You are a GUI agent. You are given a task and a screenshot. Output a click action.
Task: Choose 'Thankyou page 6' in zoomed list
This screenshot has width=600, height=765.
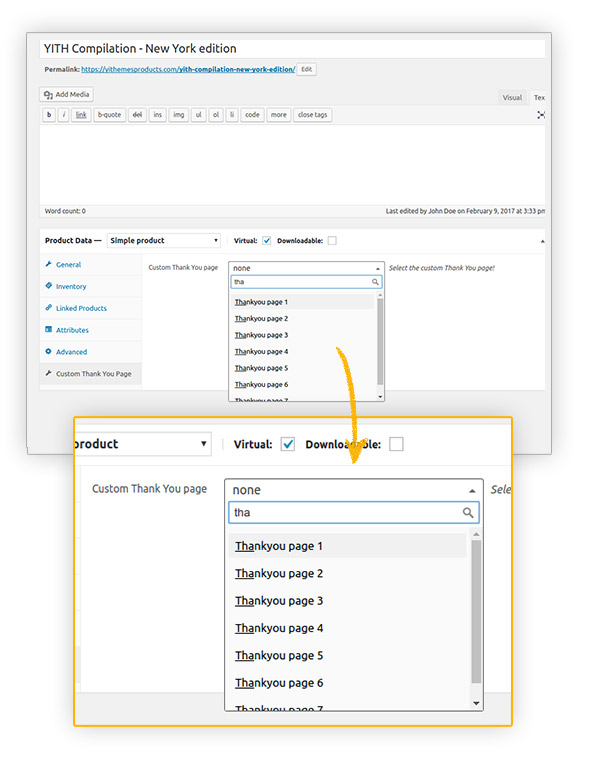coord(347,683)
